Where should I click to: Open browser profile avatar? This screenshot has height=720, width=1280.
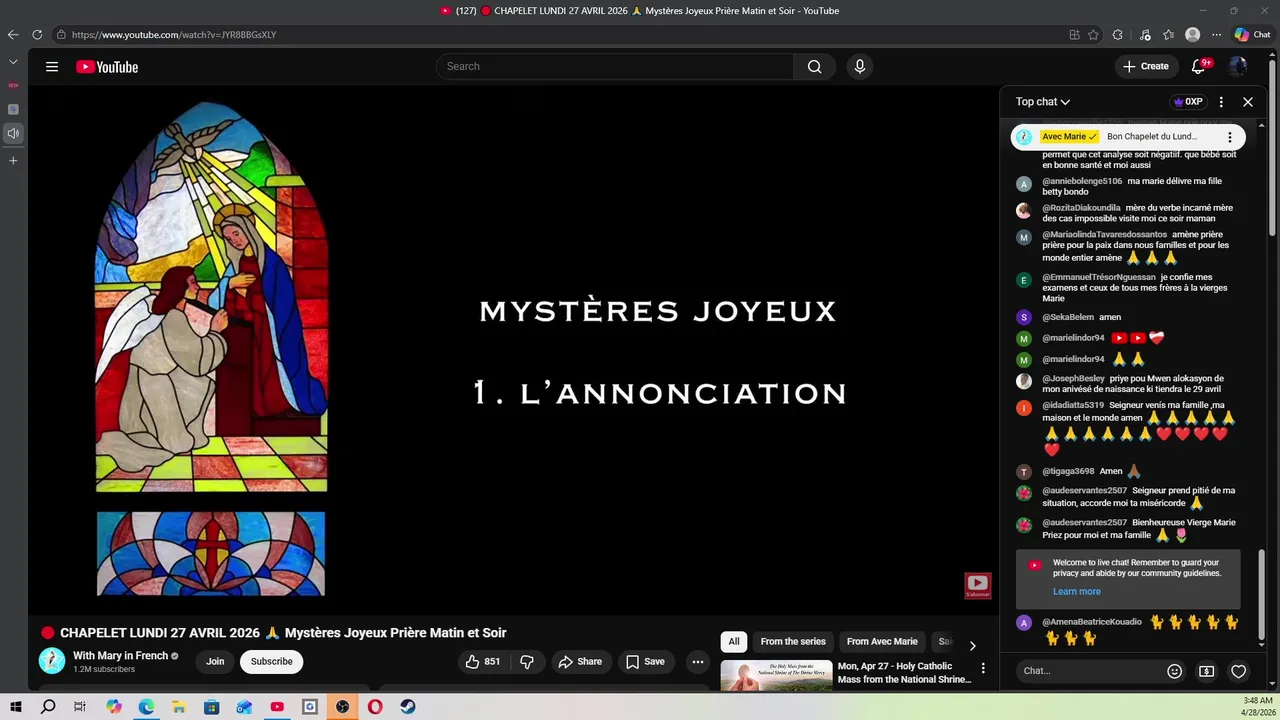(1192, 34)
